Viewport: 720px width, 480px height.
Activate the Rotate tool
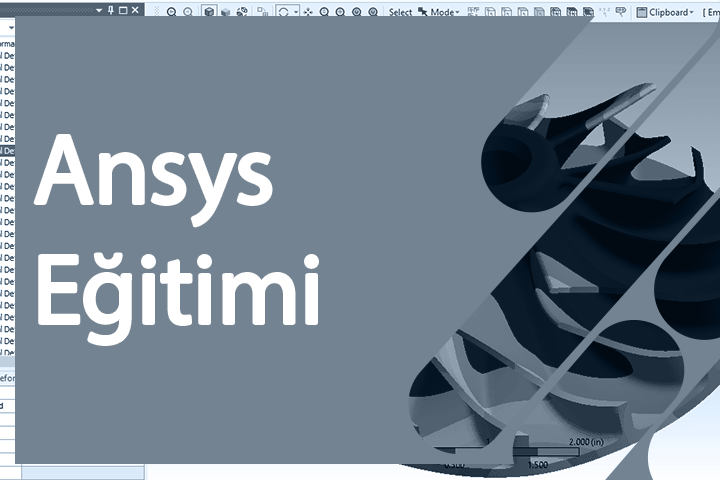point(284,12)
